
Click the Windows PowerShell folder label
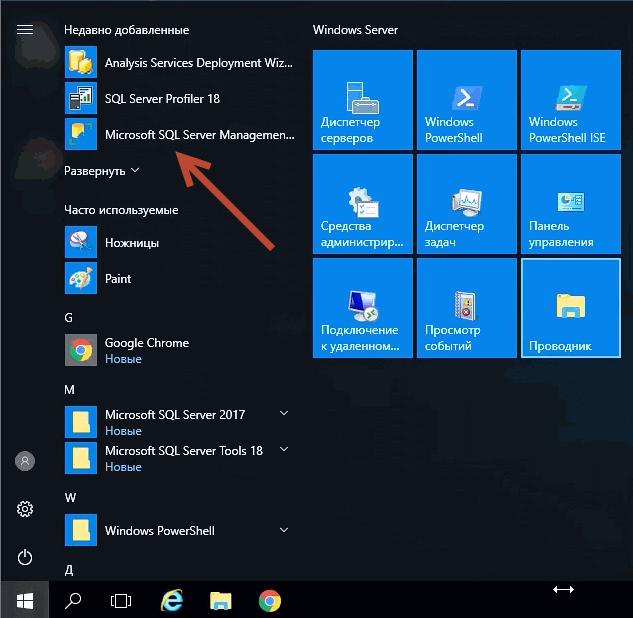pyautogui.click(x=160, y=530)
